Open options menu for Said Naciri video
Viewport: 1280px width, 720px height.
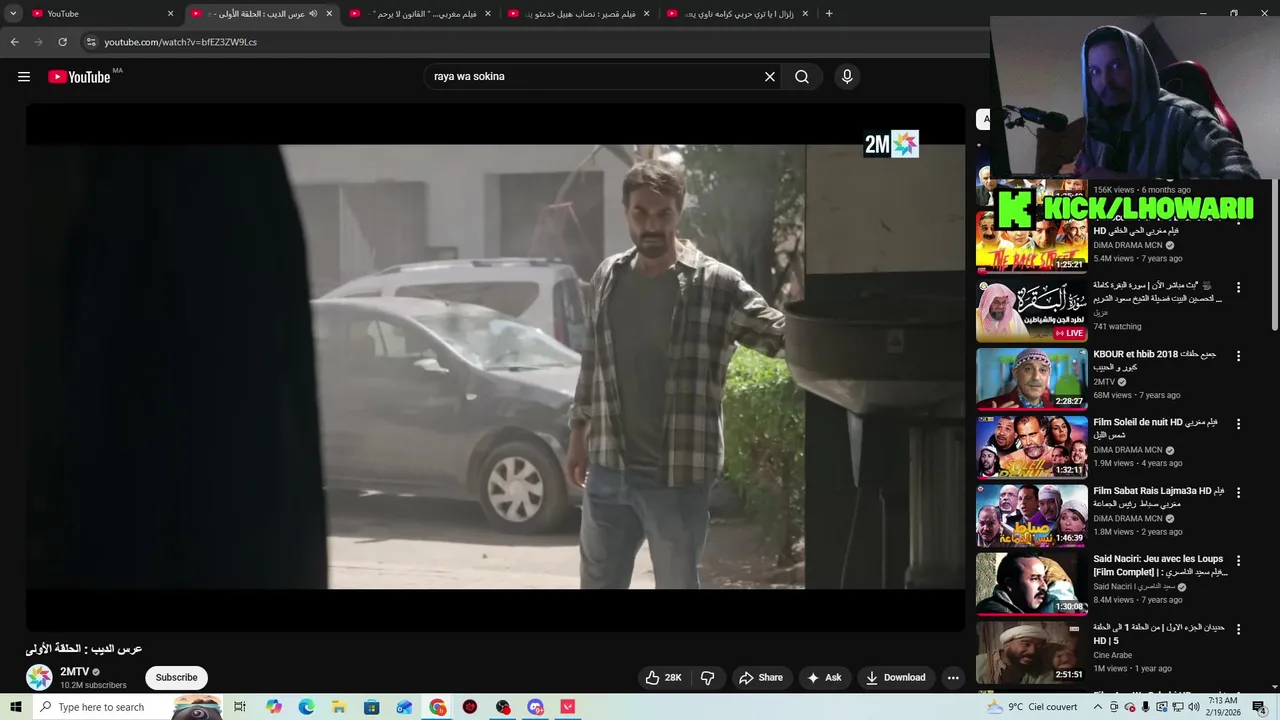[1238, 561]
